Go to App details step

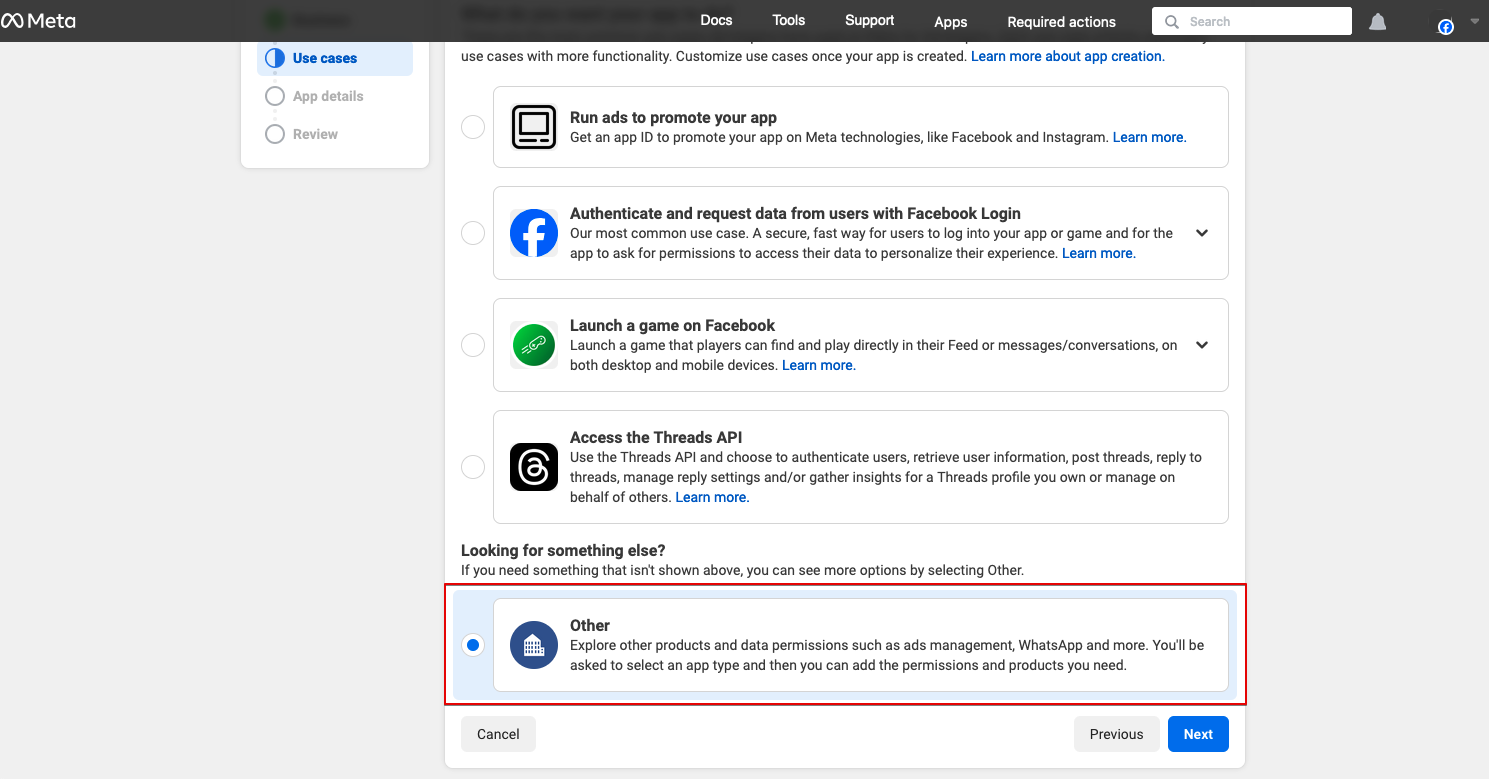pos(327,96)
